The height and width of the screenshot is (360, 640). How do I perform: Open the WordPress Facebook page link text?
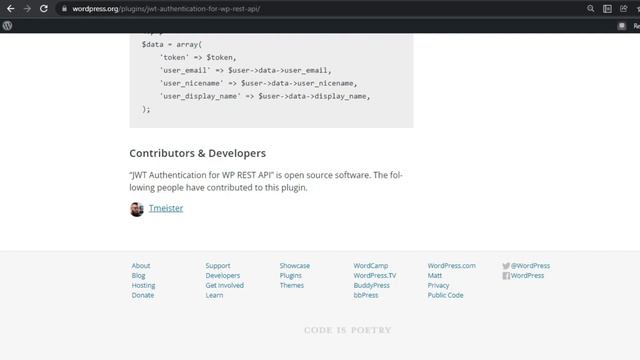click(x=527, y=276)
